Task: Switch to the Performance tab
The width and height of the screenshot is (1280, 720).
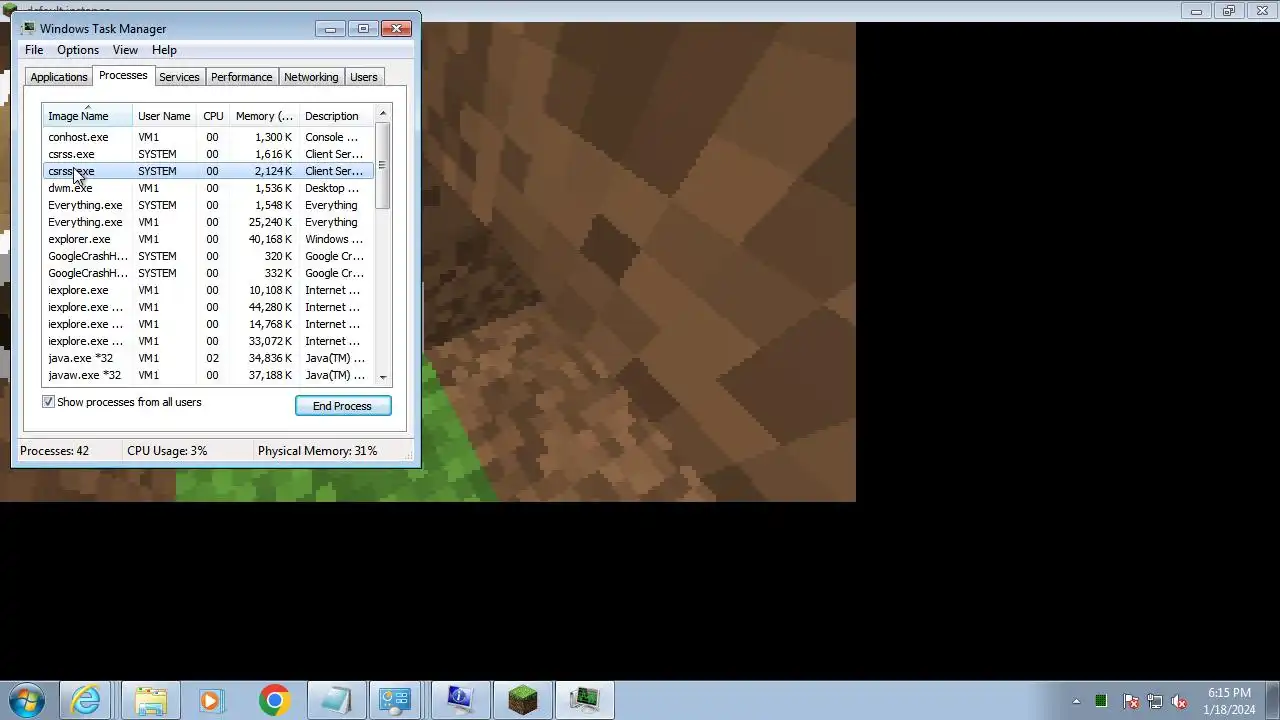Action: pos(241,77)
